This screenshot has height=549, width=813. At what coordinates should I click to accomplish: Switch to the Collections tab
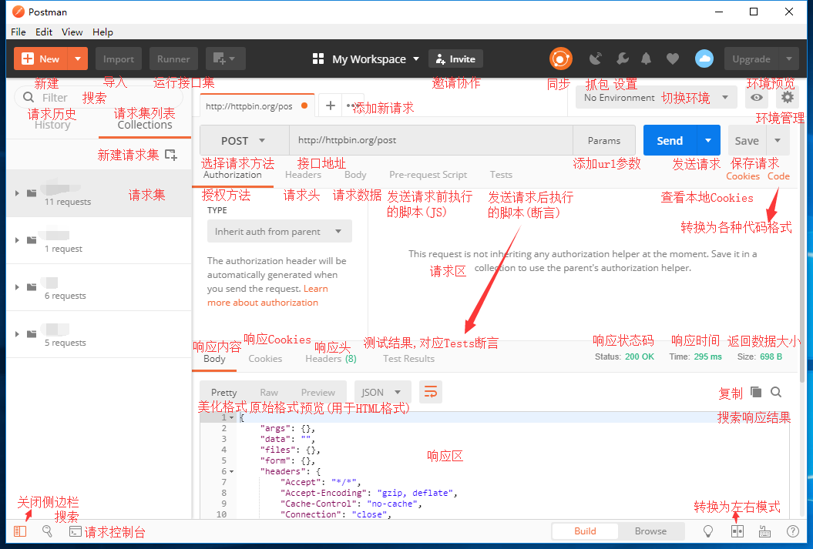(145, 125)
